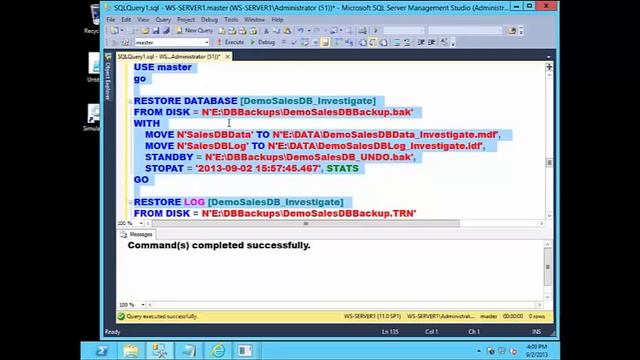Toggle Include Client Statistics icon
The width and height of the screenshot is (640, 360).
point(349,42)
